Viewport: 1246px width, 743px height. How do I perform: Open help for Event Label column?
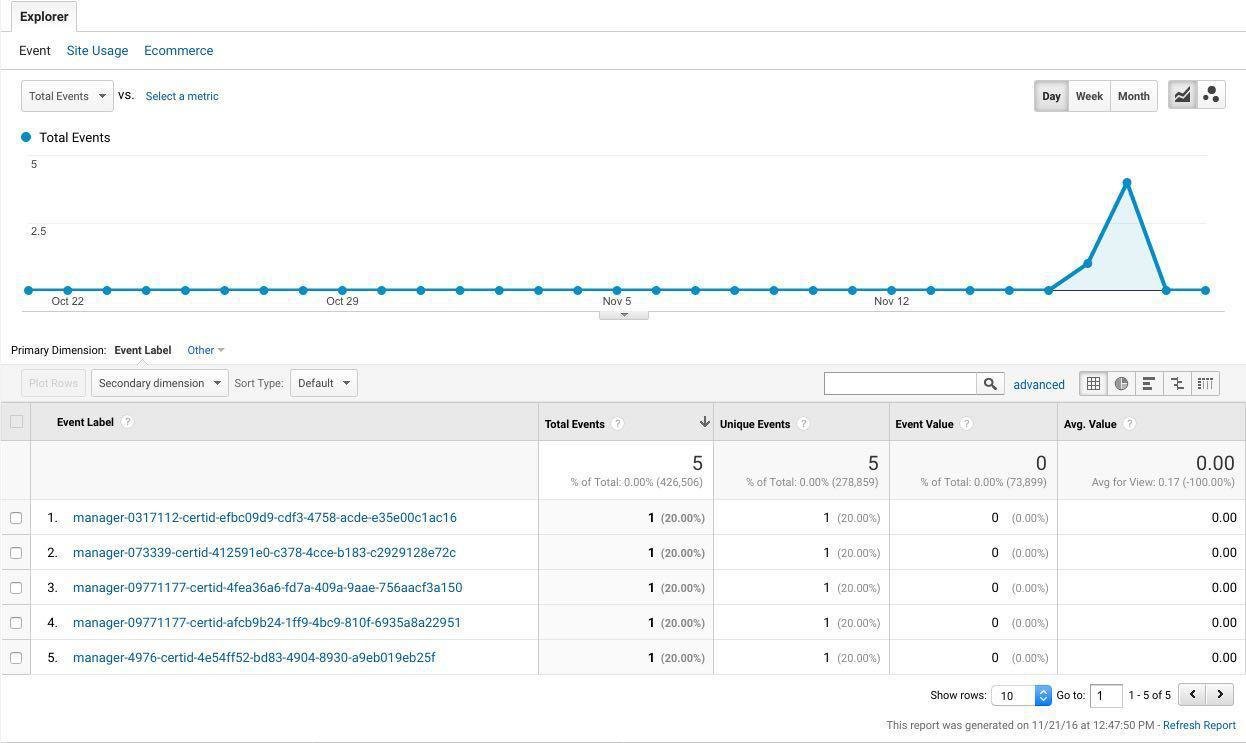tap(127, 422)
